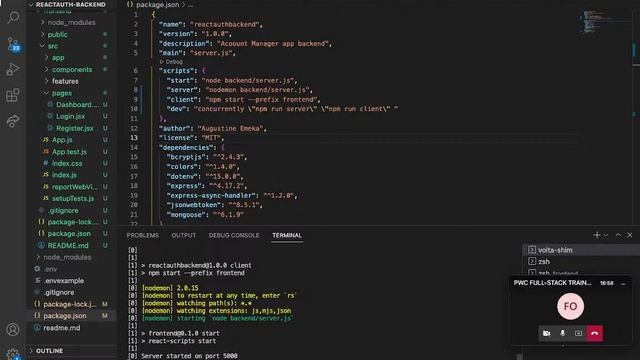Open readme.md file at root
This screenshot has width=640, height=360.
[72, 328]
